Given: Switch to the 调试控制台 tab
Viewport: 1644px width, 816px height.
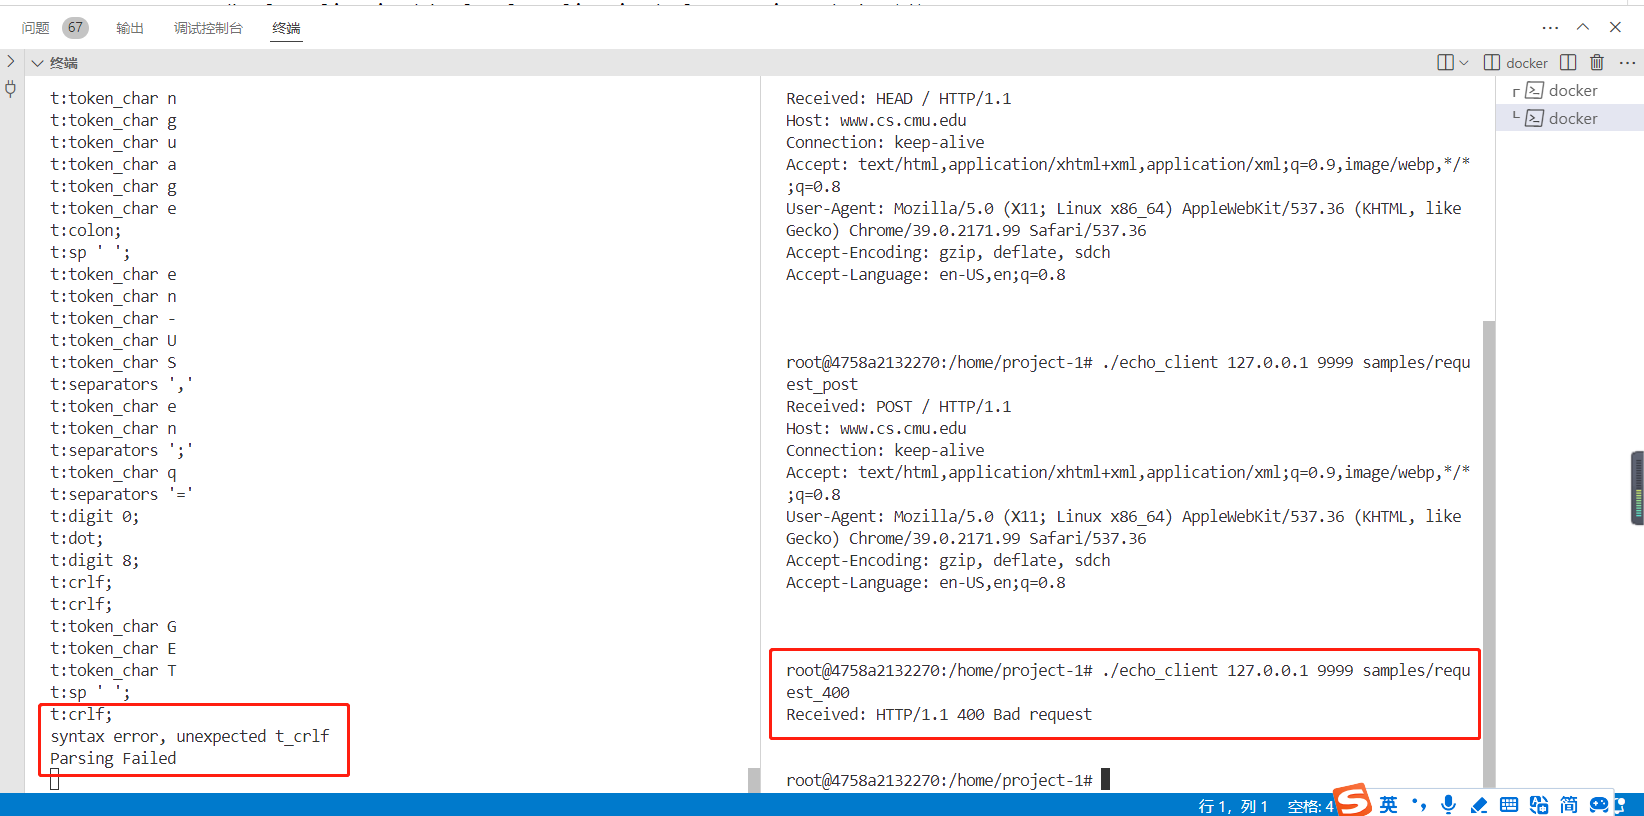Looking at the screenshot, I should (208, 28).
